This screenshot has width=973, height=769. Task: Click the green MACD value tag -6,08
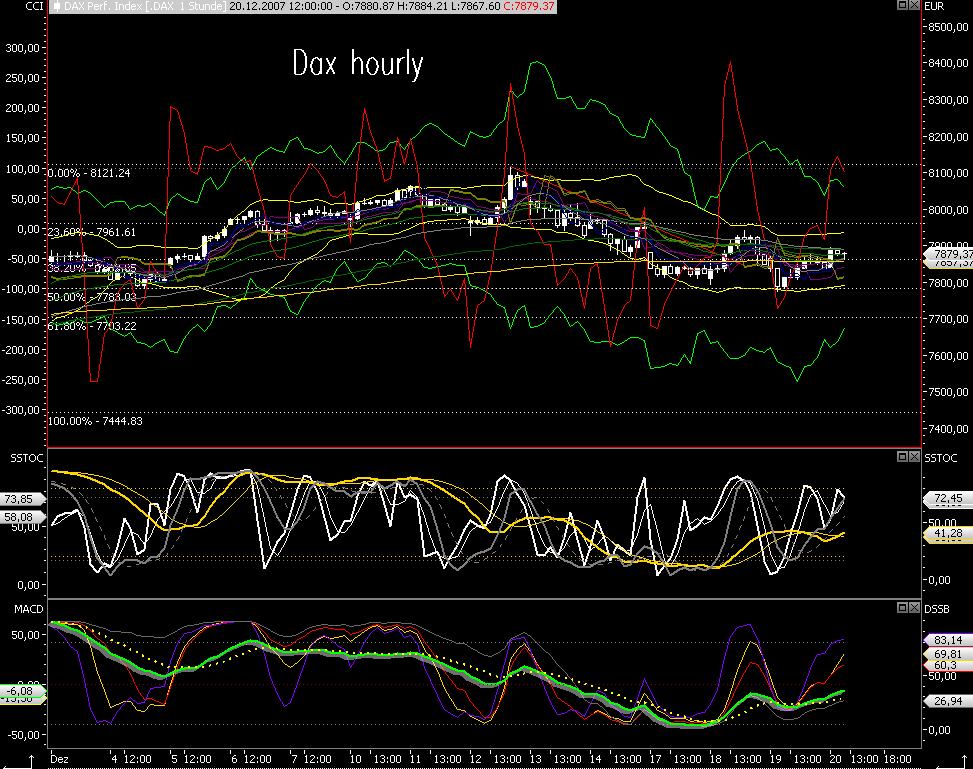click(x=22, y=691)
